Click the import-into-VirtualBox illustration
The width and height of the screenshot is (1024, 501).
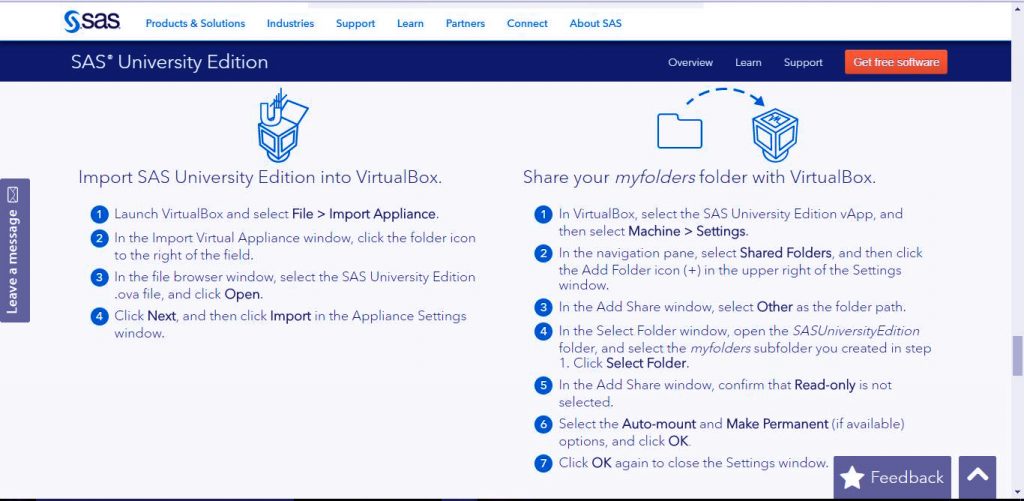point(282,125)
